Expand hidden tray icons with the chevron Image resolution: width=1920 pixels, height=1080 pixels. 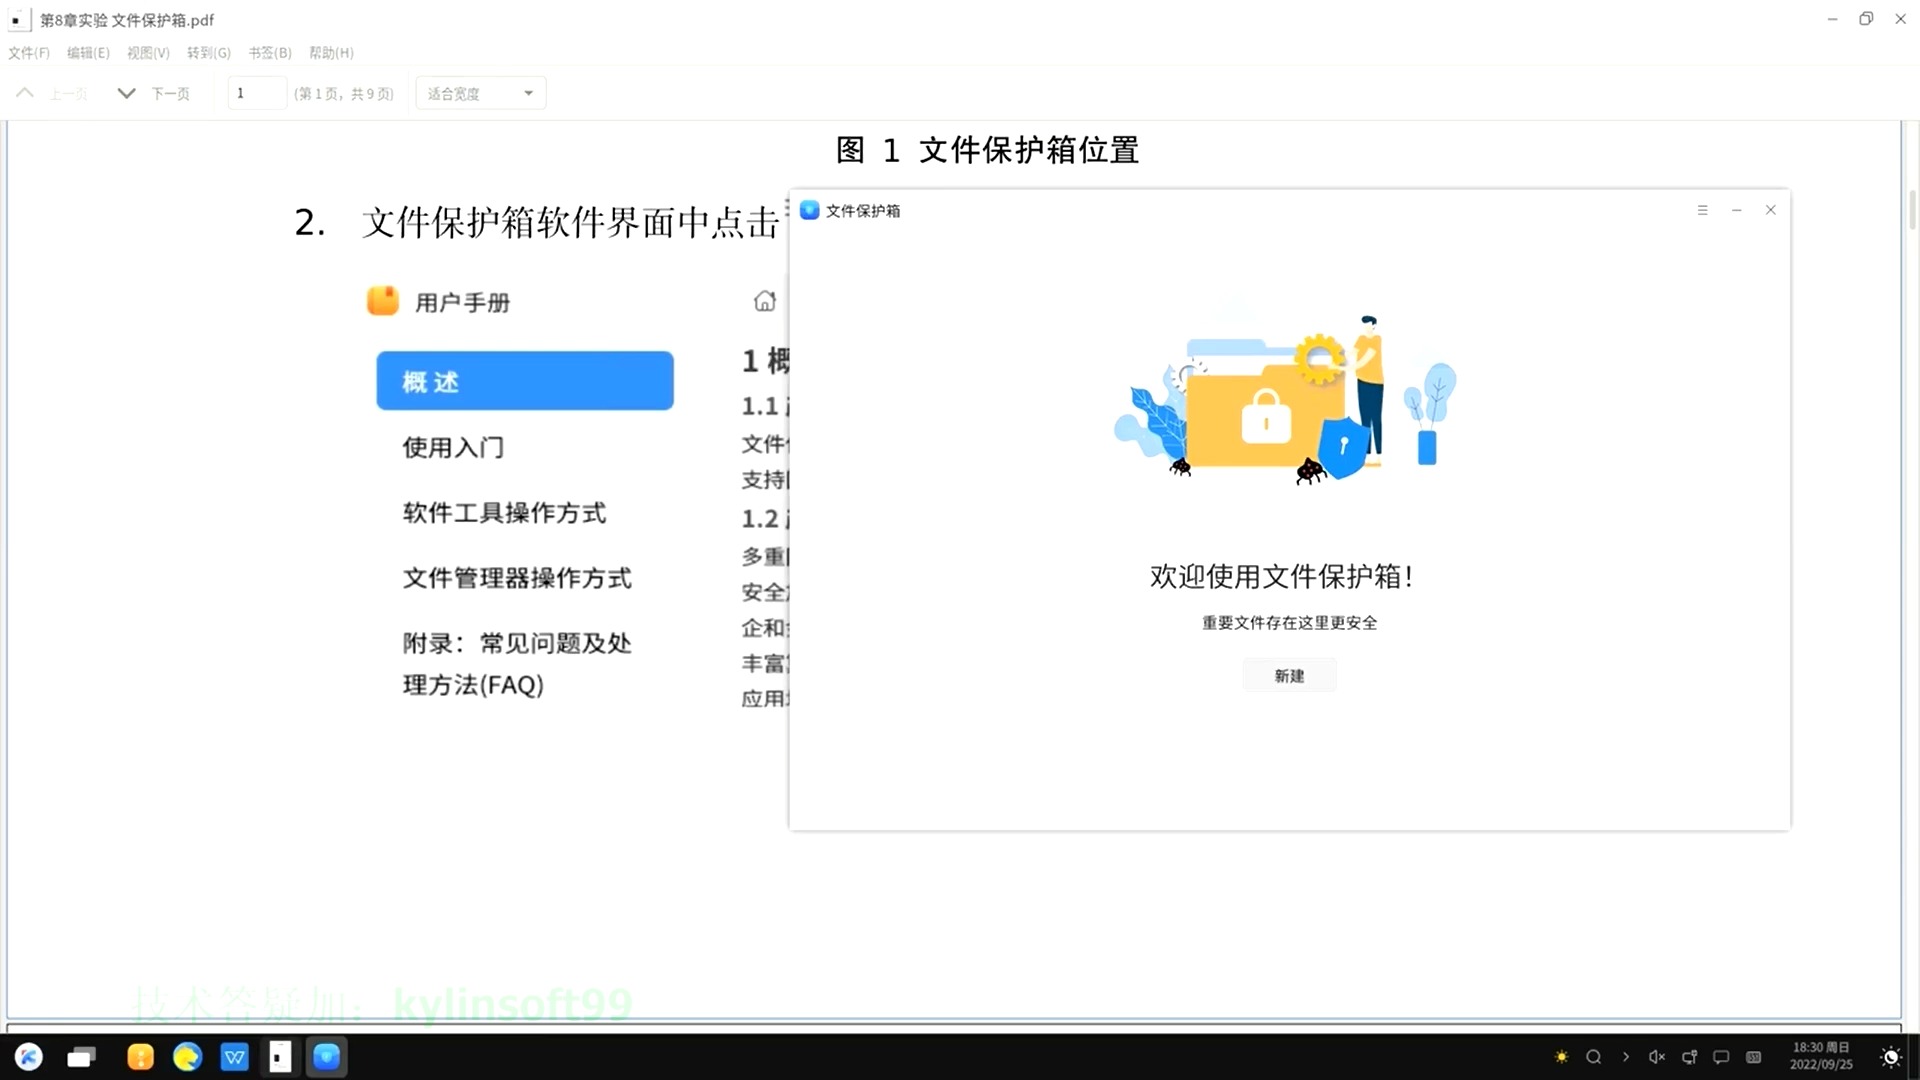coord(1625,1057)
